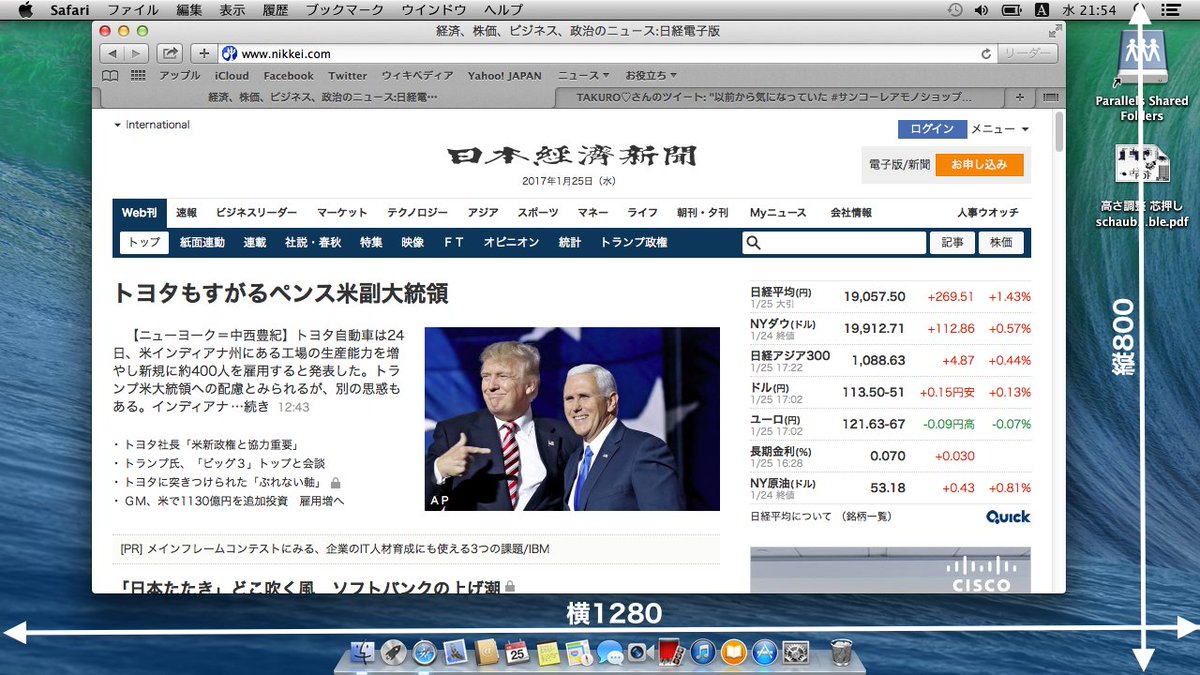Show all tabs icon in tab bar
The width and height of the screenshot is (1200, 675).
pos(1049,97)
